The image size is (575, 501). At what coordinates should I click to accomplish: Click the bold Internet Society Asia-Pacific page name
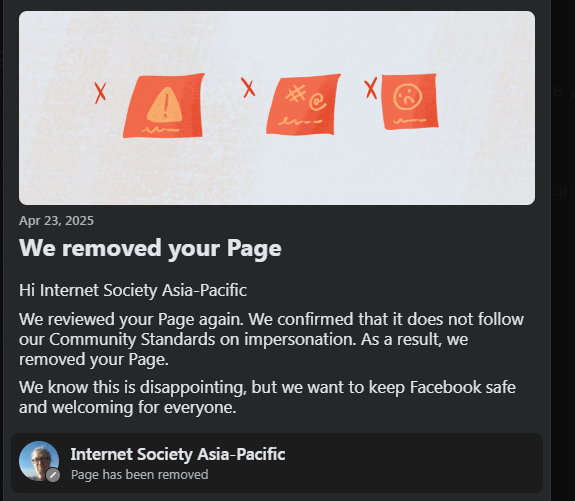coord(178,454)
